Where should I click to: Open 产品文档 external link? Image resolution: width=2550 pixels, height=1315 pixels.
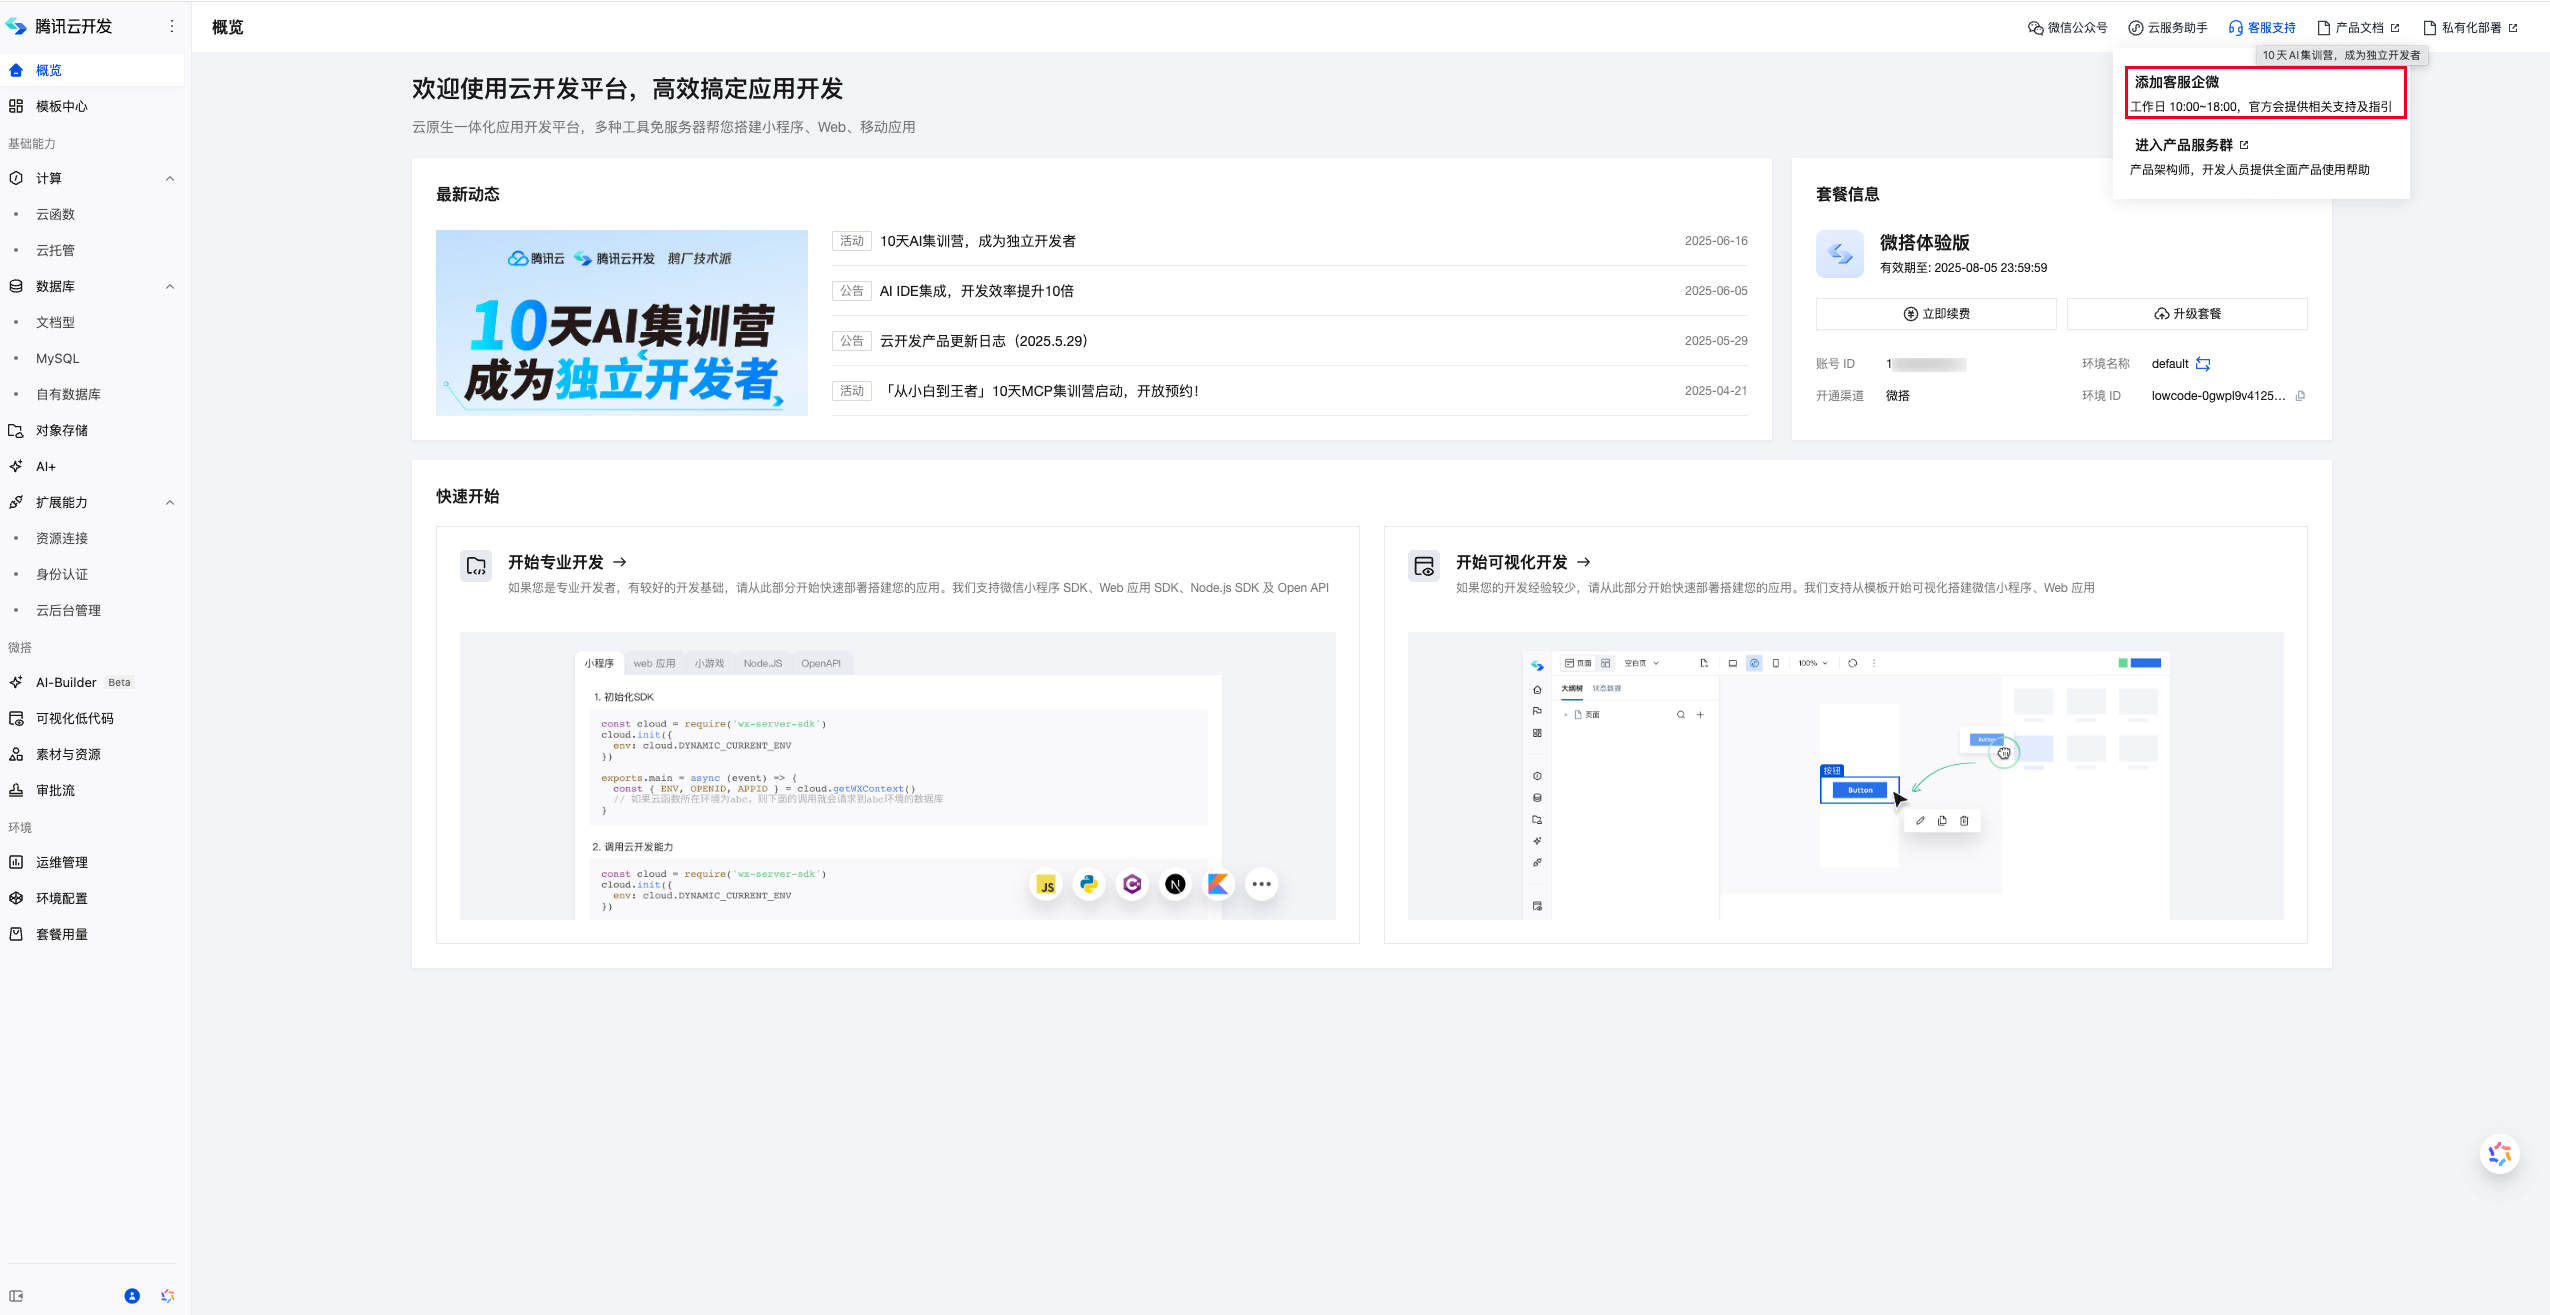[x=2358, y=28]
